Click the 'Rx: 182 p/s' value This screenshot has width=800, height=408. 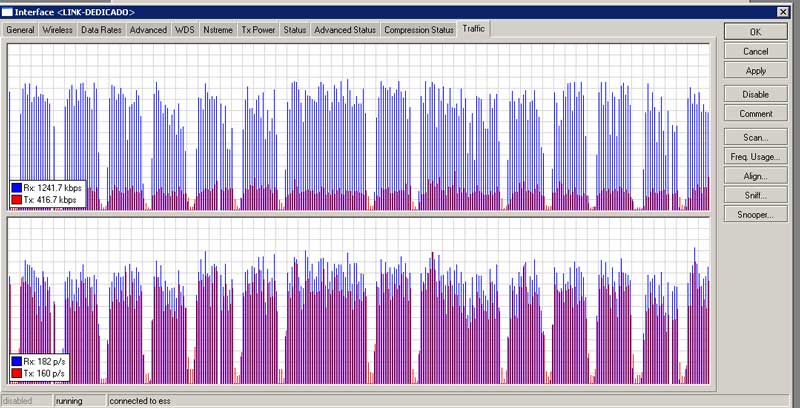(44, 362)
